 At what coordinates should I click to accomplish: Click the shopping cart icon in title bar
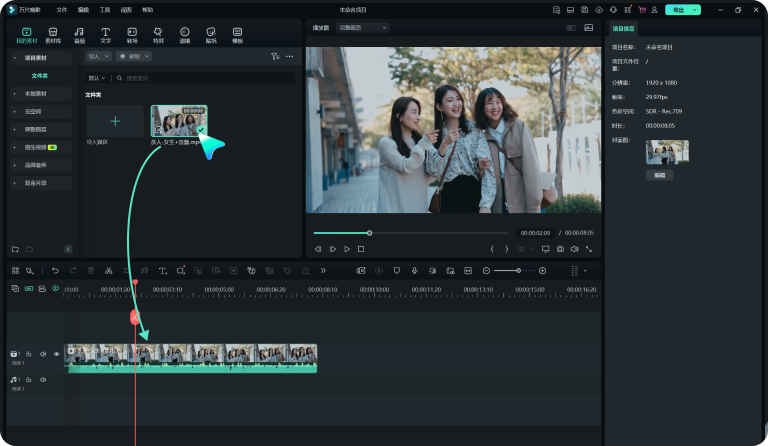(x=641, y=10)
